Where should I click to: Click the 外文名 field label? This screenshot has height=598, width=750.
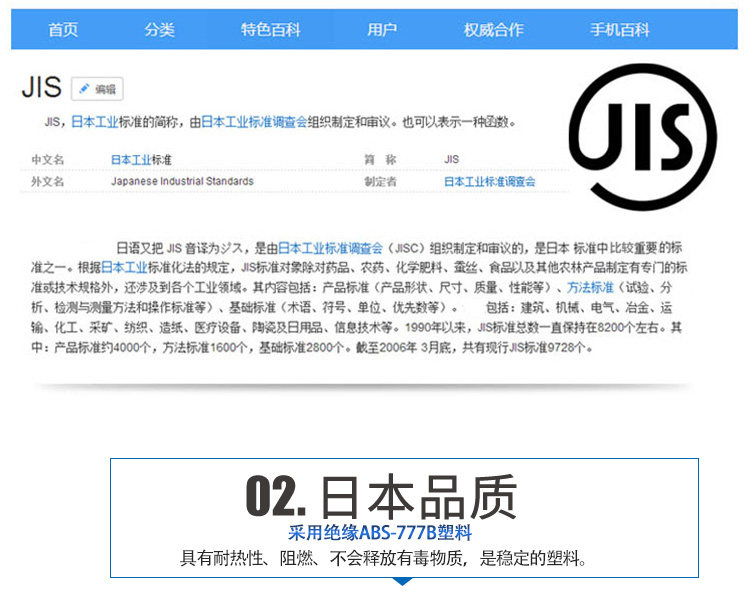pyautogui.click(x=47, y=181)
